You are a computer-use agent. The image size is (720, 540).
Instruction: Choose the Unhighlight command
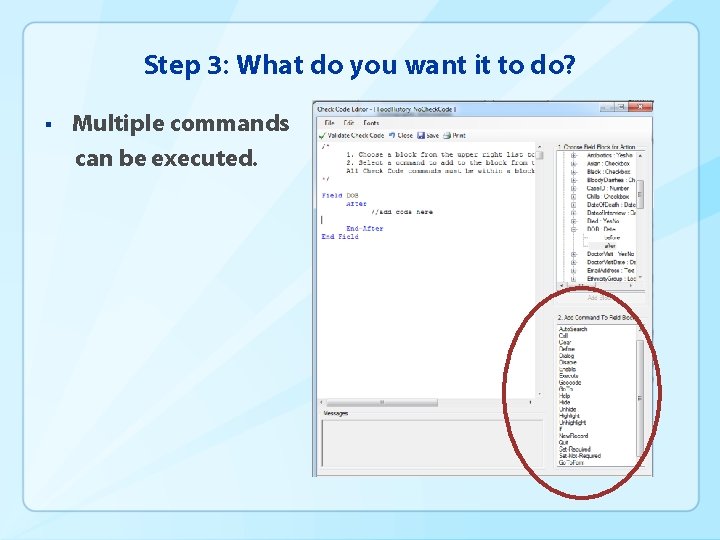[572, 422]
